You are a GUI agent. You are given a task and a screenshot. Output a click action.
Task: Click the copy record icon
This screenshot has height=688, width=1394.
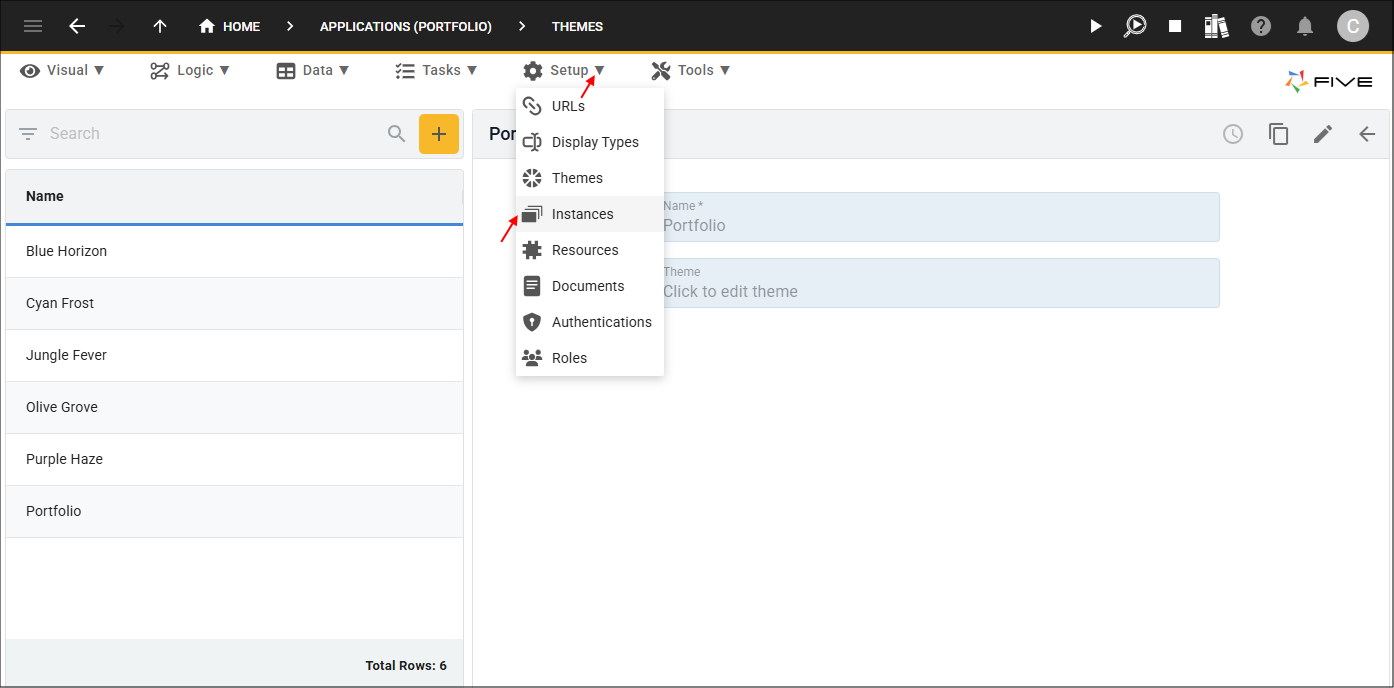(1278, 134)
